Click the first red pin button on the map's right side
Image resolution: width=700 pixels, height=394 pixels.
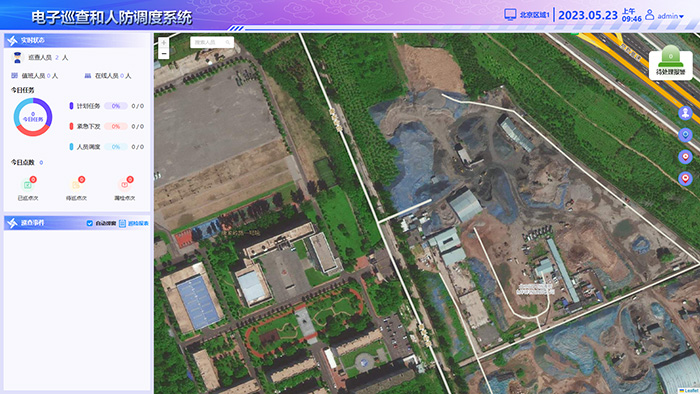(685, 157)
